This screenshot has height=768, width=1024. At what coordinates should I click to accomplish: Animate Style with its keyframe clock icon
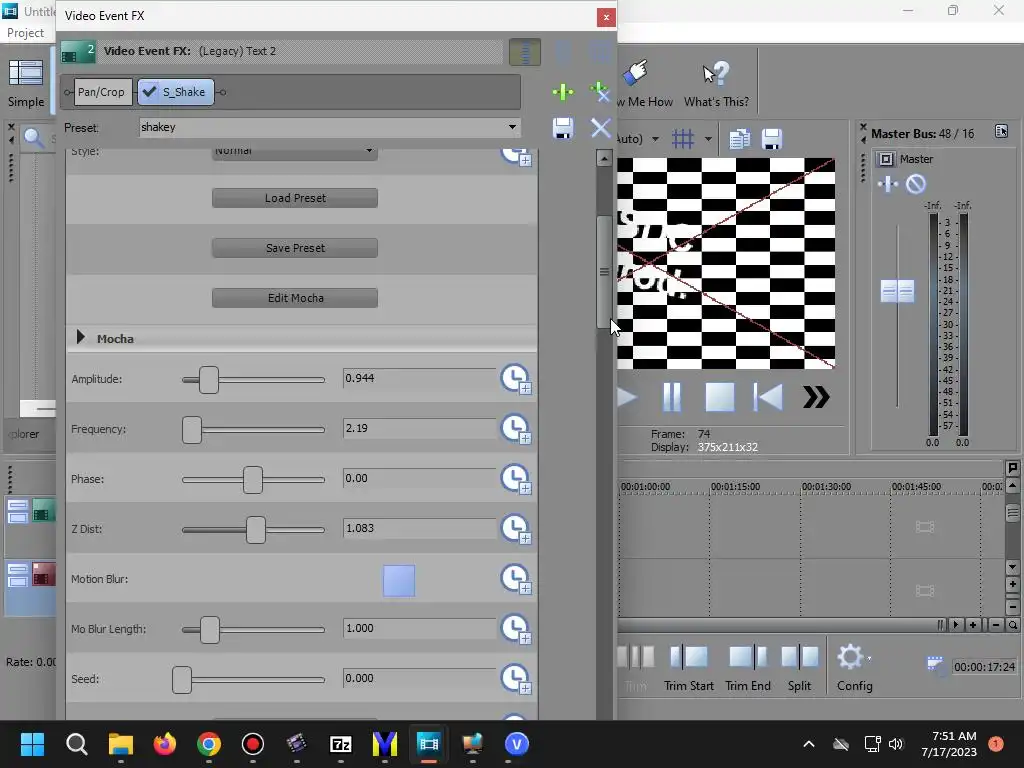point(516,157)
